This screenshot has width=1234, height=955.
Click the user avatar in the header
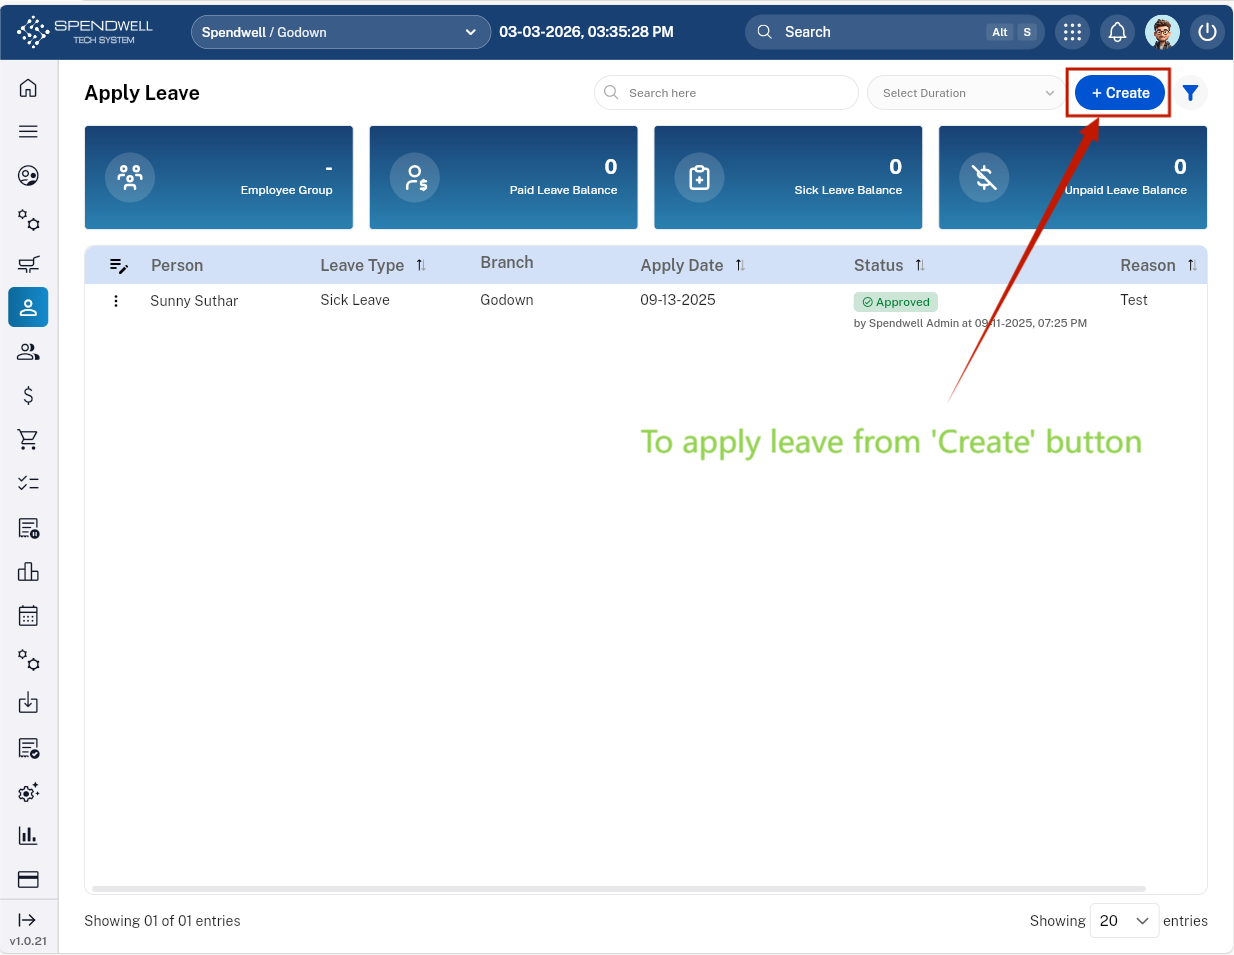[x=1162, y=32]
